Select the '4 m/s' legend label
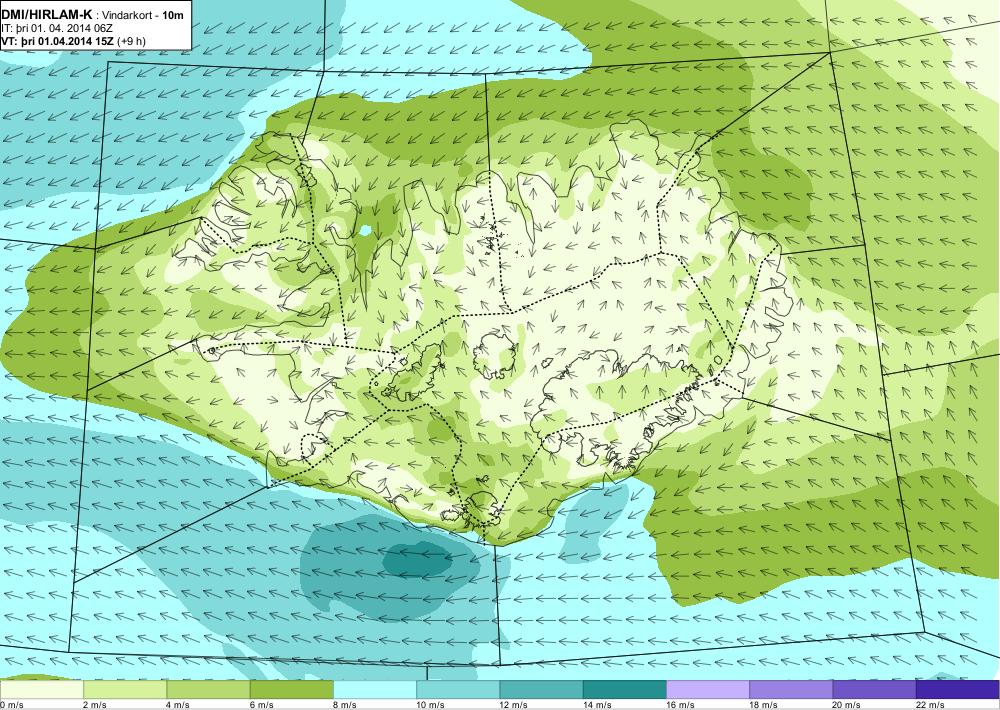Screen dimensions: 1000x710 point(177,705)
